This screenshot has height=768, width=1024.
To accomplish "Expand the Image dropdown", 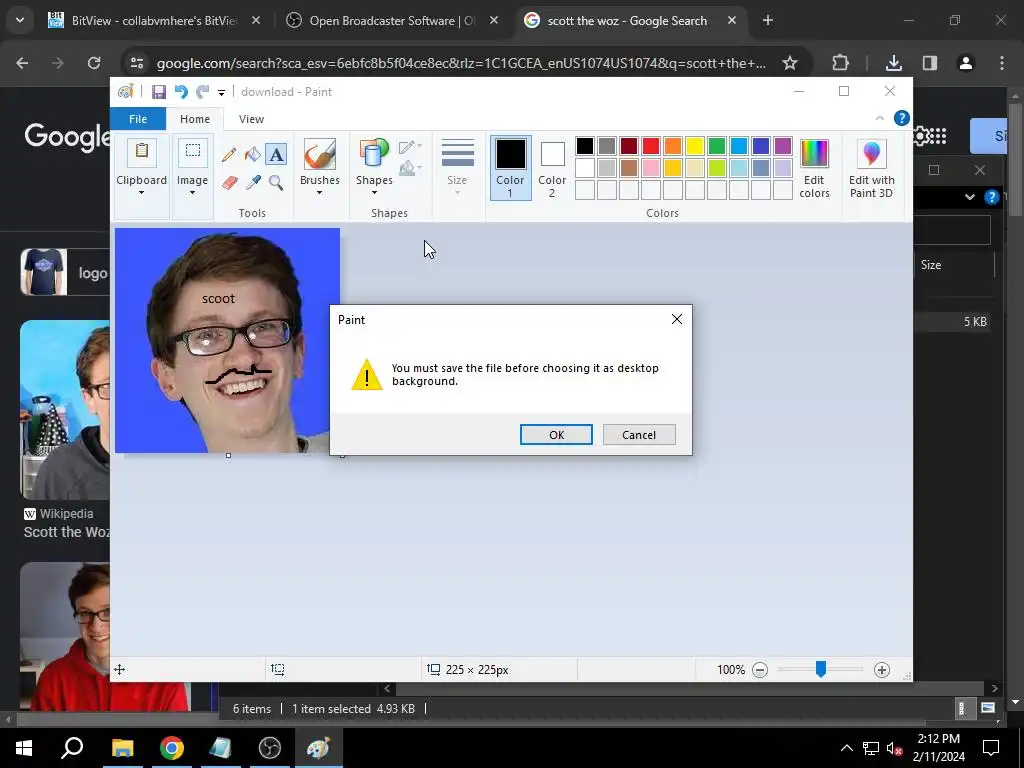I will tap(192, 193).
